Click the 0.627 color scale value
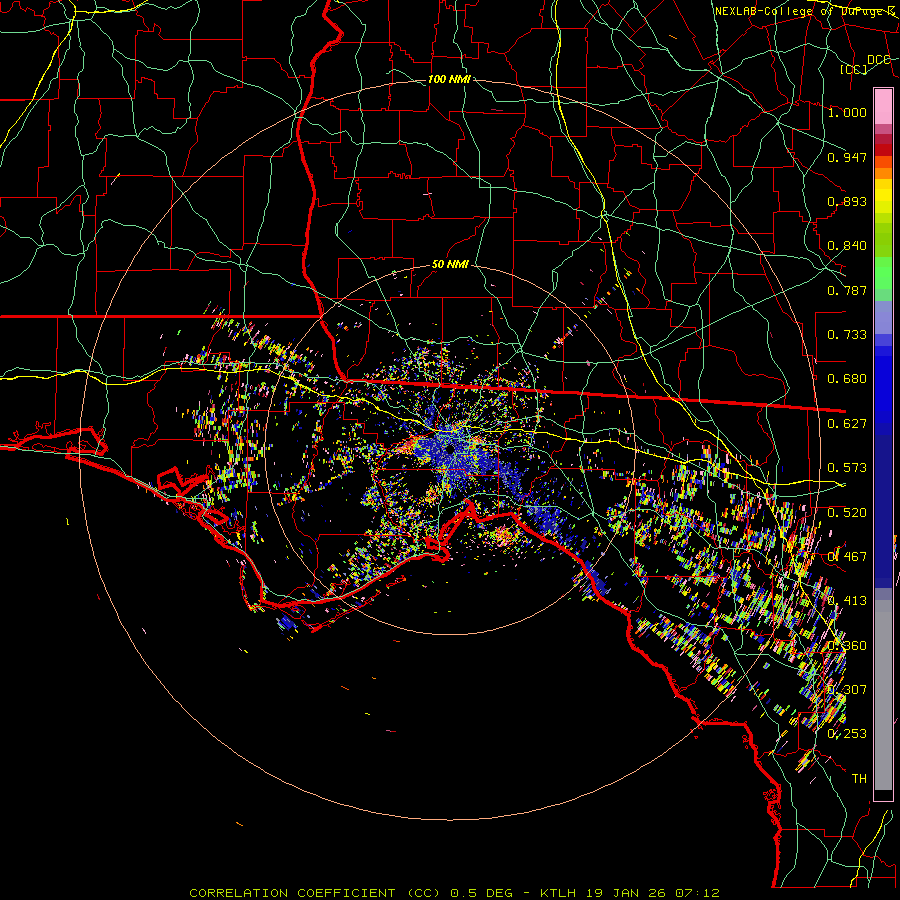The image size is (900, 900). (x=847, y=424)
